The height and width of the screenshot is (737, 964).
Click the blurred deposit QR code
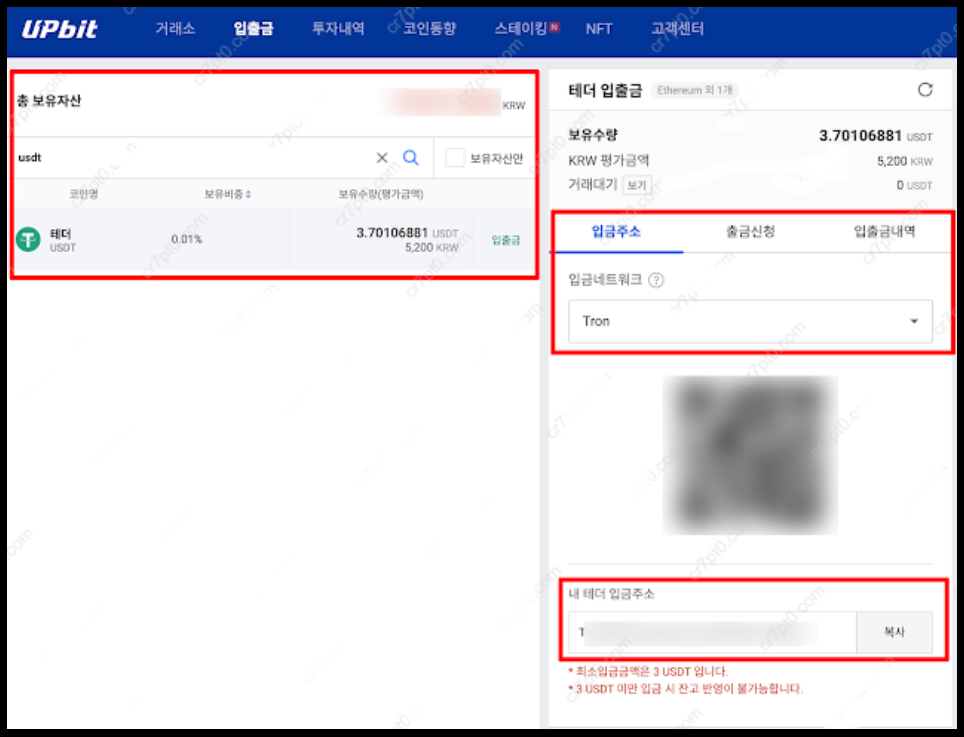pyautogui.click(x=750, y=455)
